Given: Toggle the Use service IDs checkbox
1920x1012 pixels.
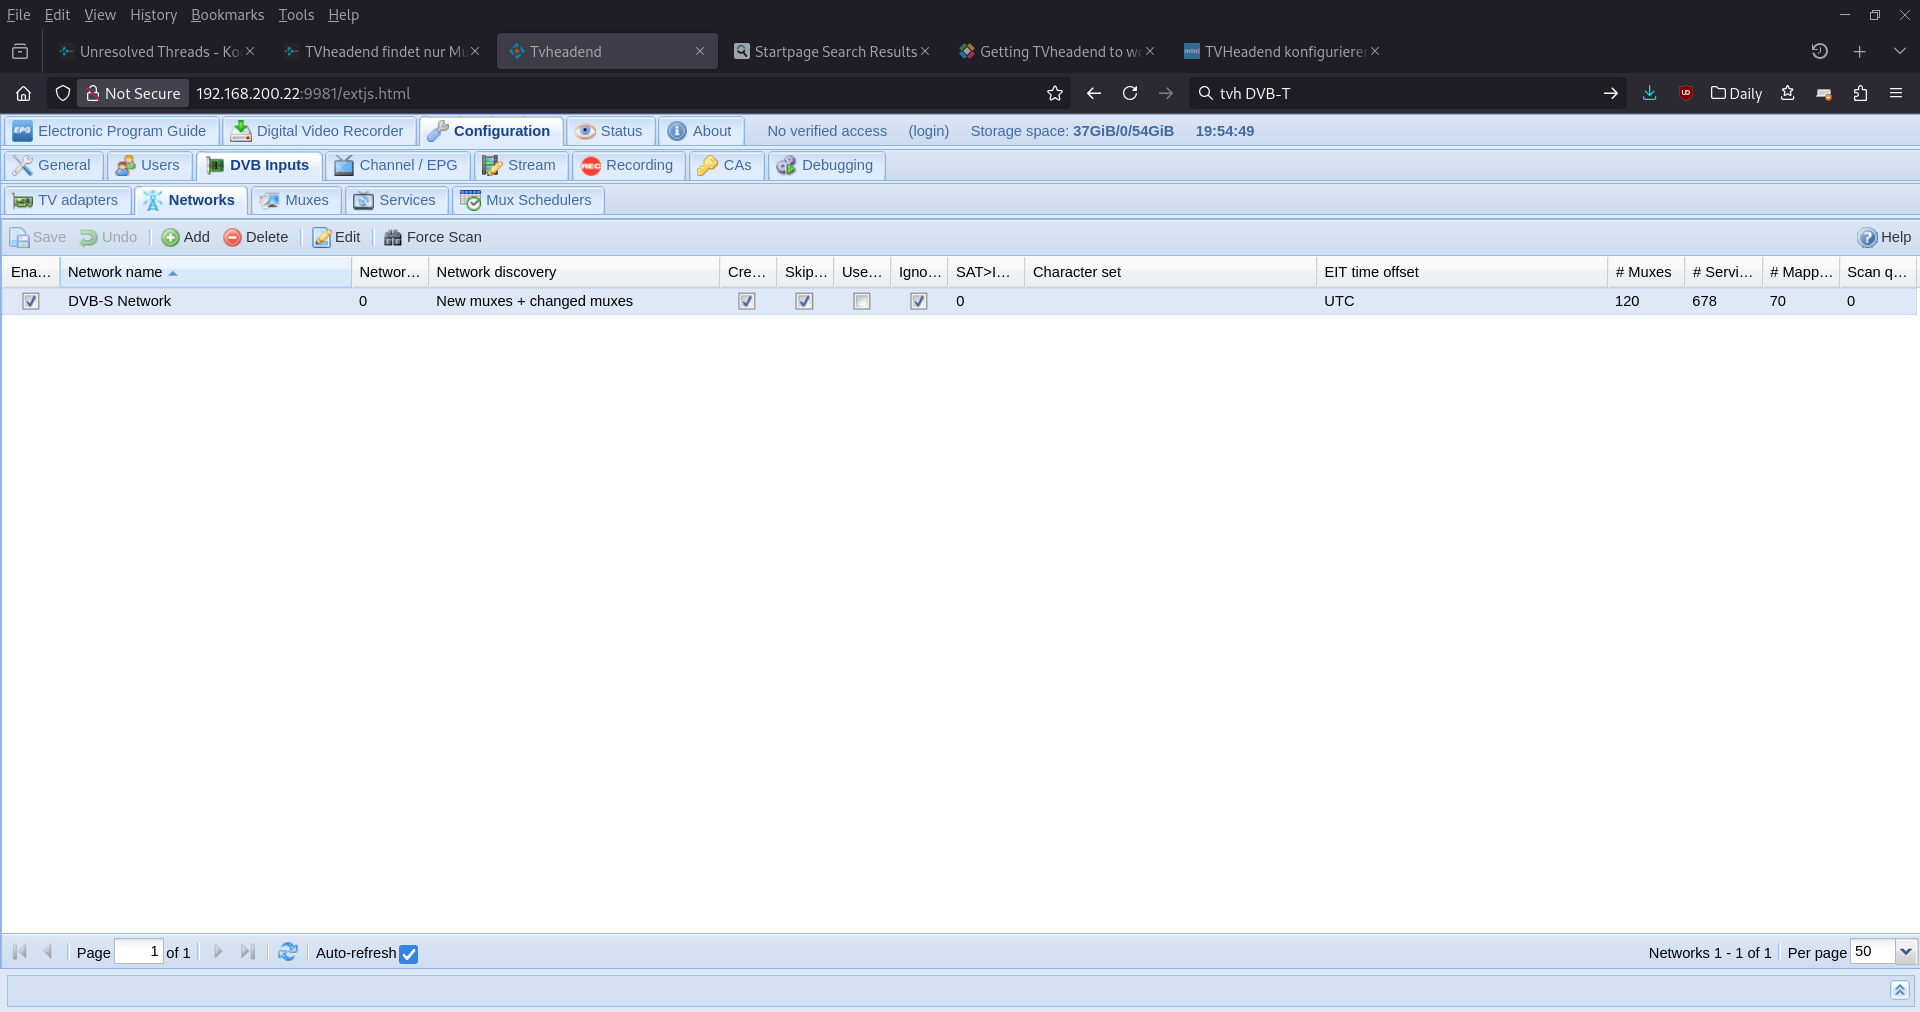Looking at the screenshot, I should point(862,301).
